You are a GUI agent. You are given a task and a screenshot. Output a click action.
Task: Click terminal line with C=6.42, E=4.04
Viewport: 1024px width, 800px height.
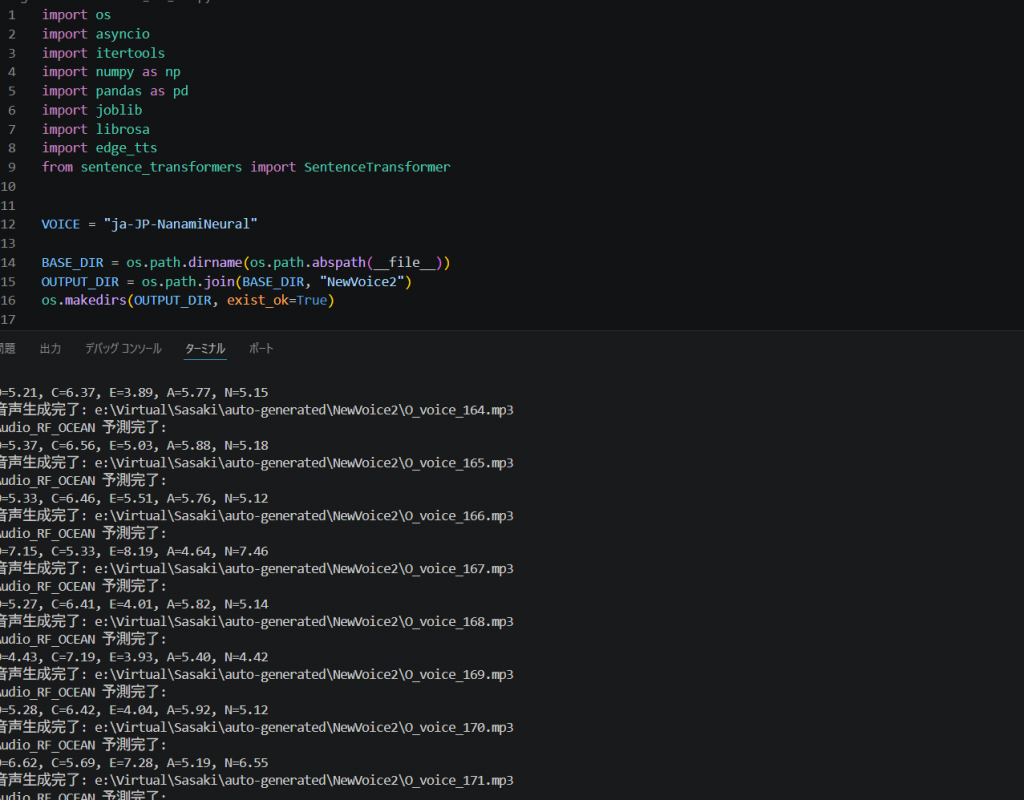(134, 710)
